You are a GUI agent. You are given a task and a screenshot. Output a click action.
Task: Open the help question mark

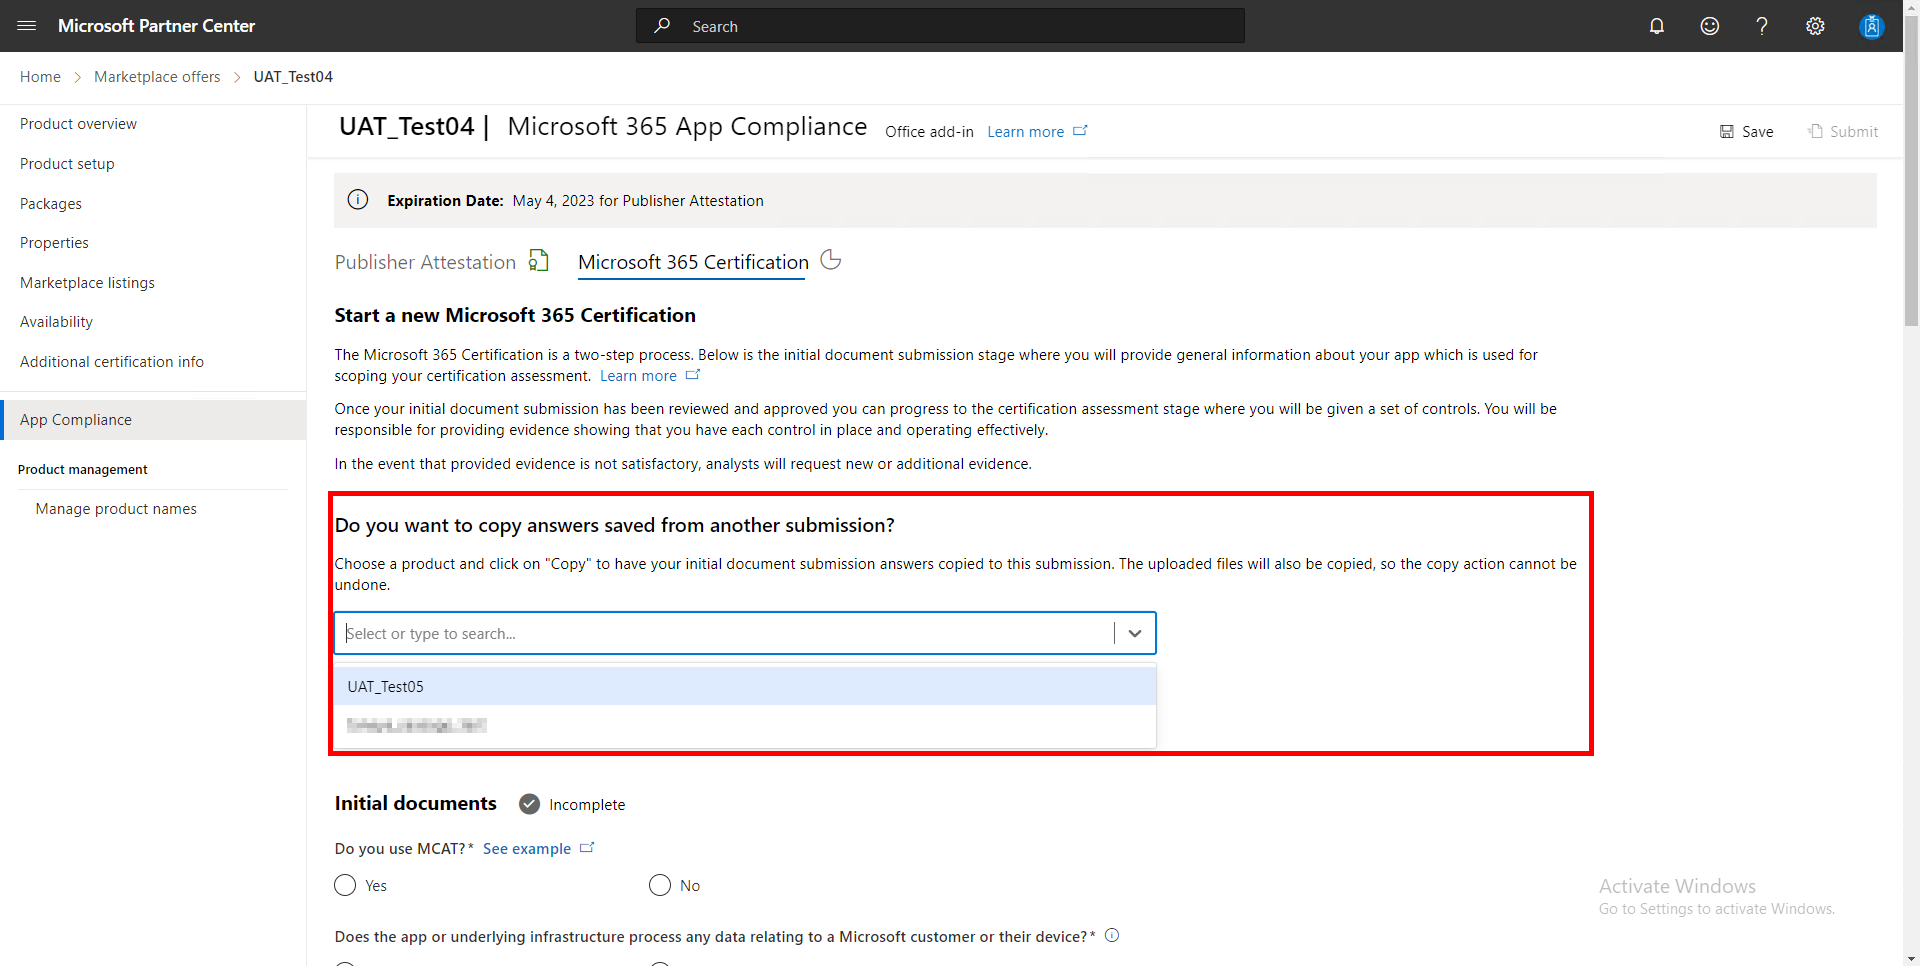[1762, 26]
